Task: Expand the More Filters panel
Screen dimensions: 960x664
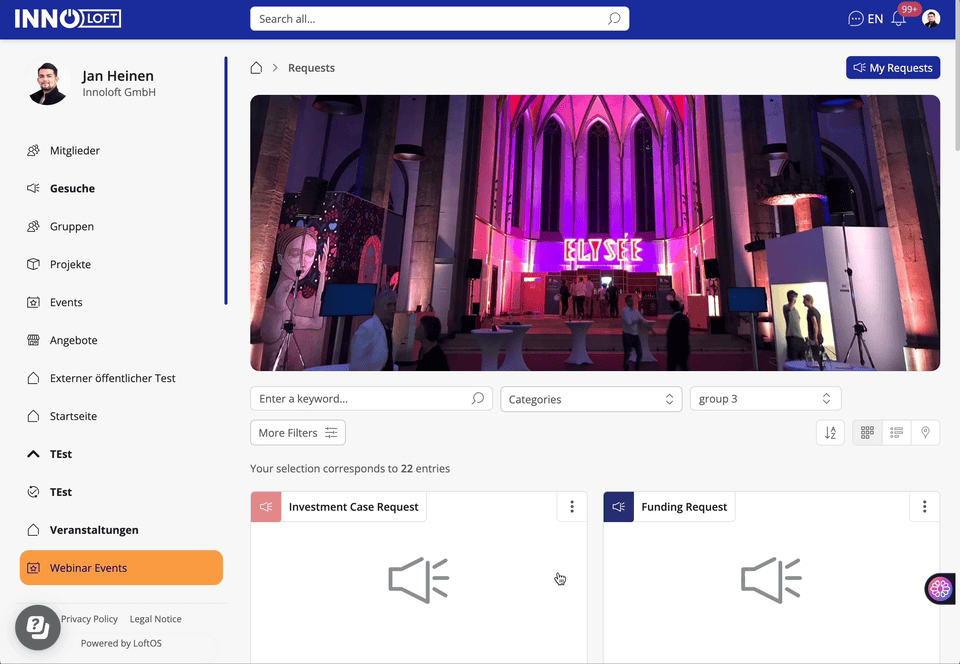Action: coord(297,433)
